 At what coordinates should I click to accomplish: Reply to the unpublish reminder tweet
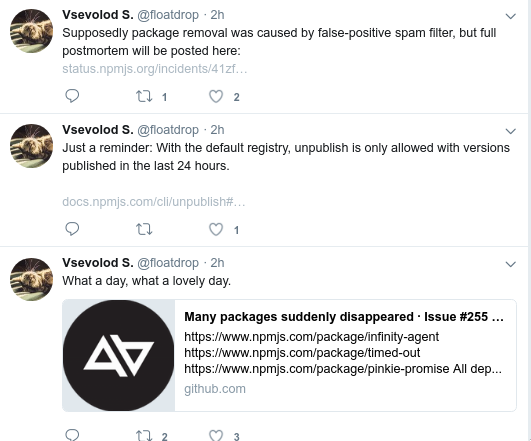72,229
